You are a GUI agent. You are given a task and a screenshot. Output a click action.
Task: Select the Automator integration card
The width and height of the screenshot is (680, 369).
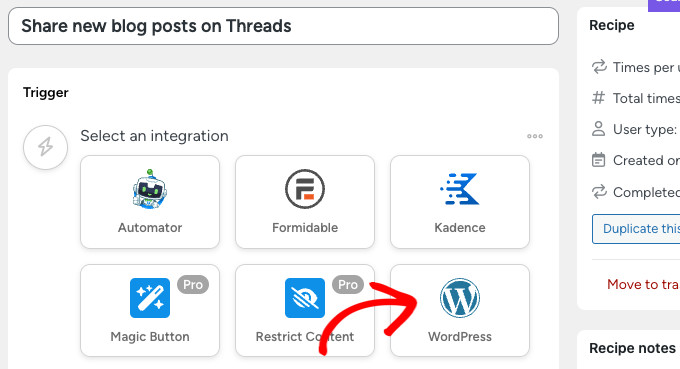pyautogui.click(x=150, y=202)
